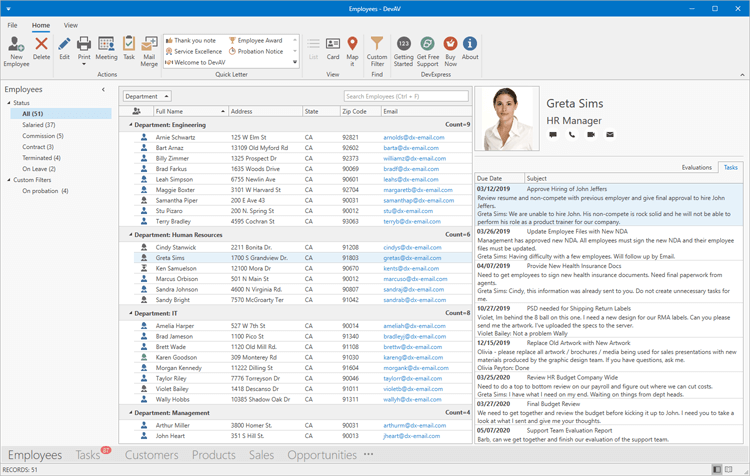Start a video call with Greta Sims
The height and width of the screenshot is (476, 750).
pyautogui.click(x=591, y=134)
